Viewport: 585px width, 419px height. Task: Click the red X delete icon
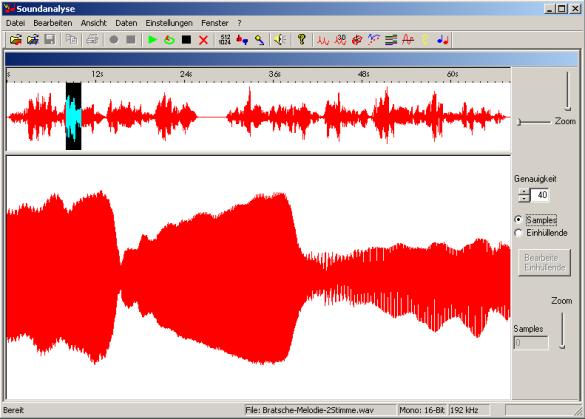point(203,40)
